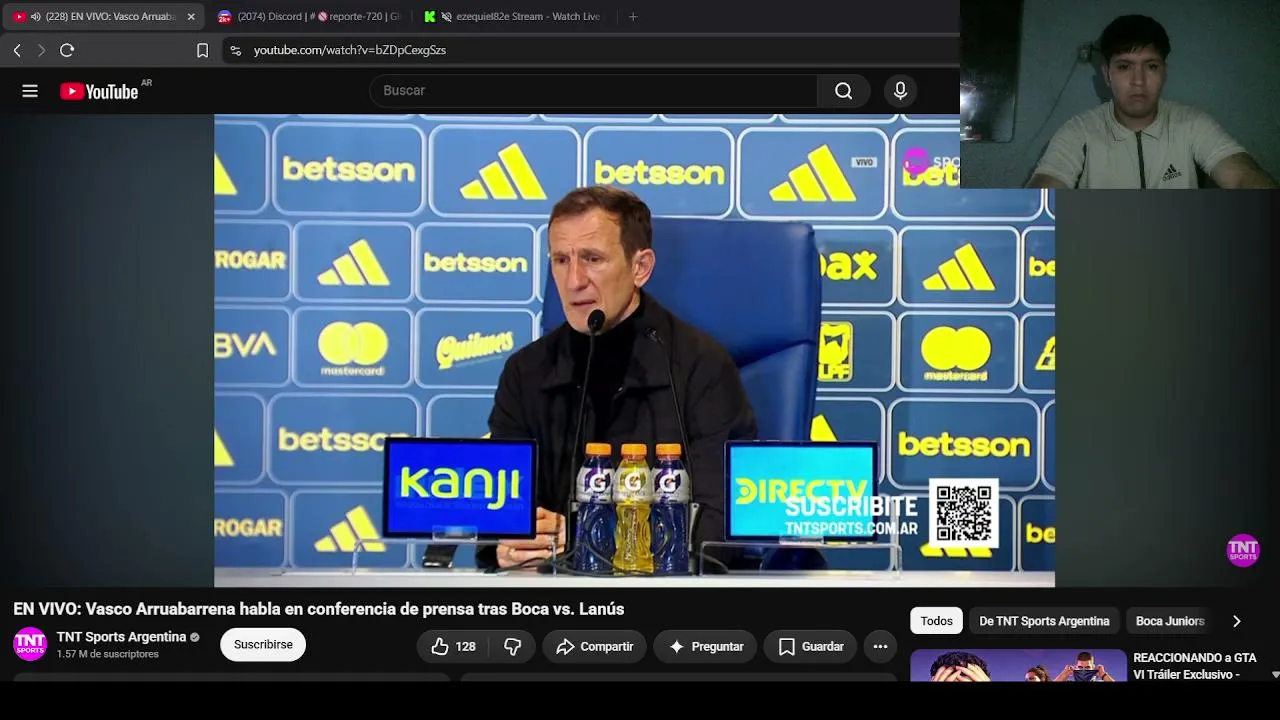Viewport: 1280px width, 720px height.
Task: Dislike the video with the thumbs-down
Action: click(512, 647)
